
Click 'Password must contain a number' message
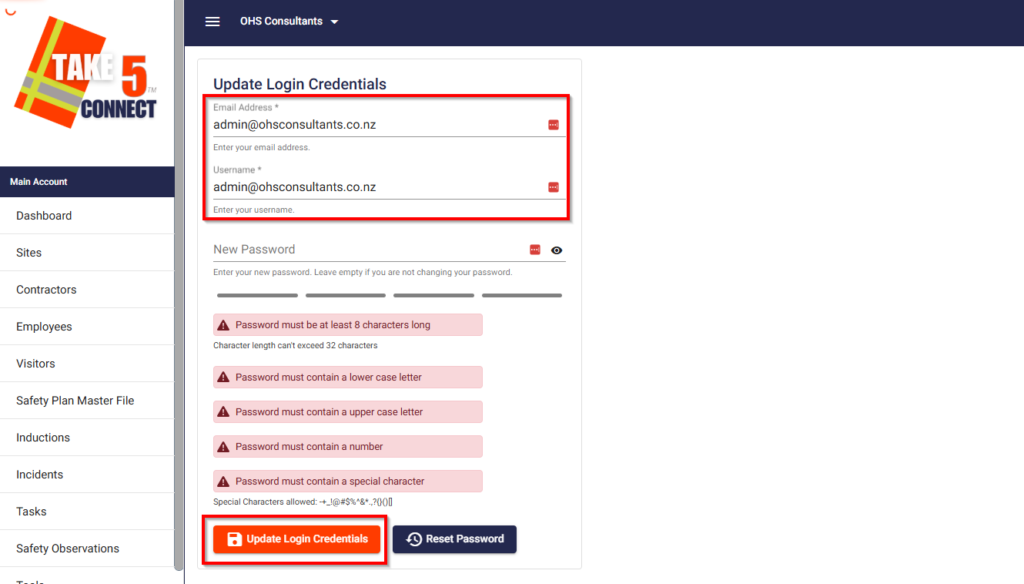pyautogui.click(x=309, y=447)
